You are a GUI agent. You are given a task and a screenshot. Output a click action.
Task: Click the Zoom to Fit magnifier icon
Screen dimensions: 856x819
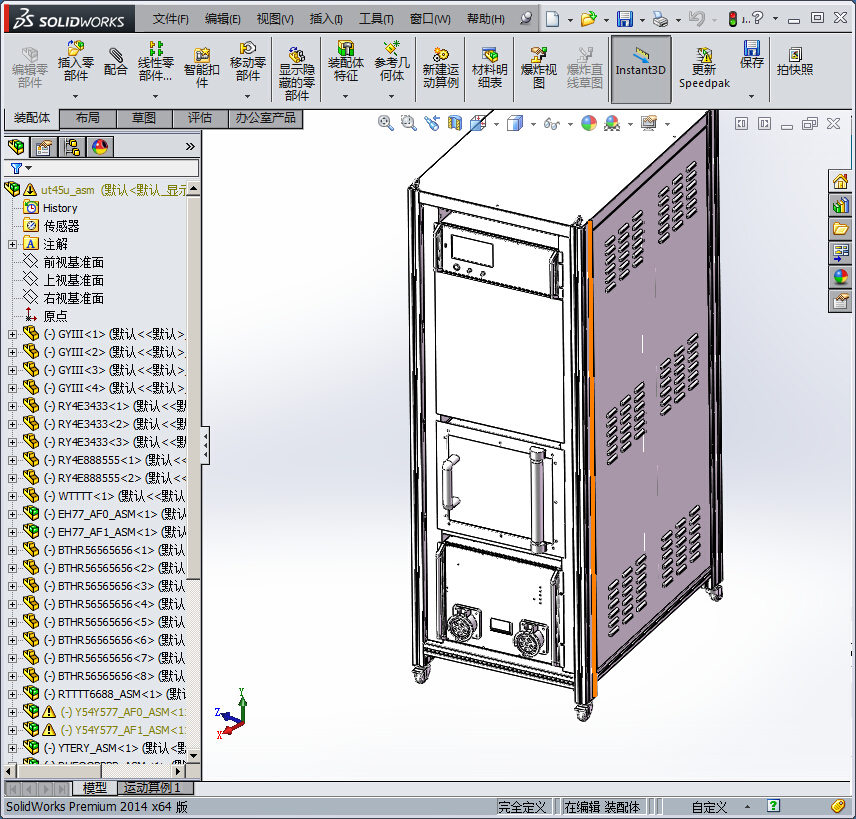(386, 123)
